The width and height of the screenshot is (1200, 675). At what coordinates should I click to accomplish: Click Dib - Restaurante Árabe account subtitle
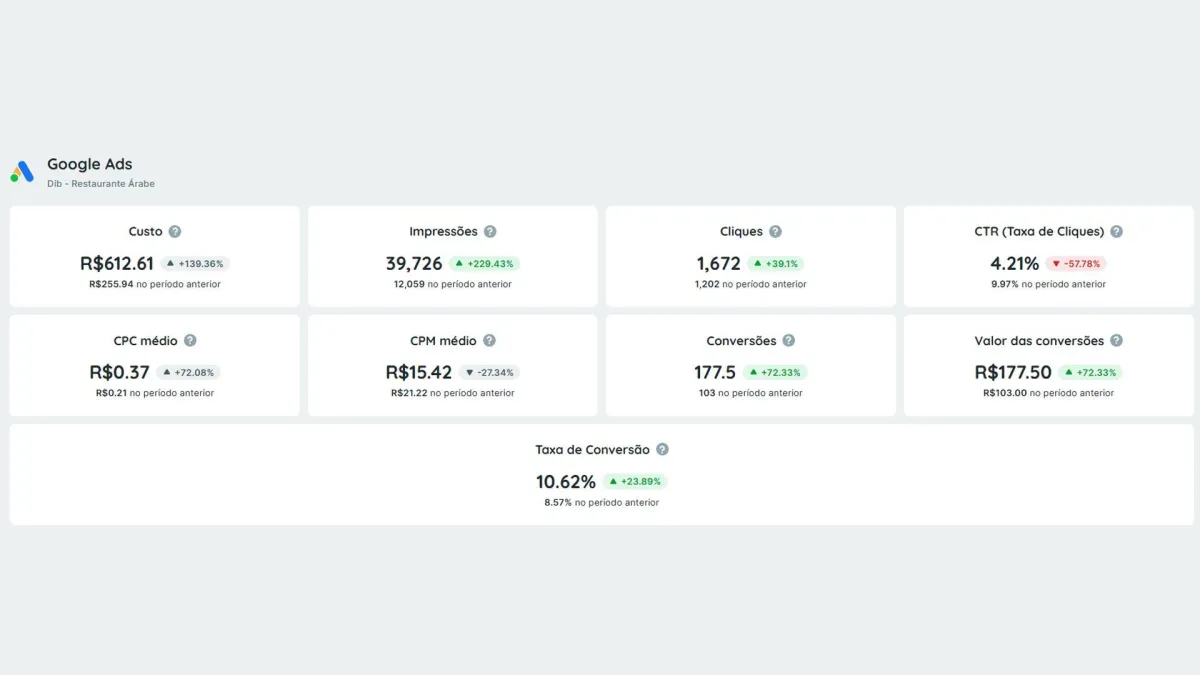tap(101, 184)
